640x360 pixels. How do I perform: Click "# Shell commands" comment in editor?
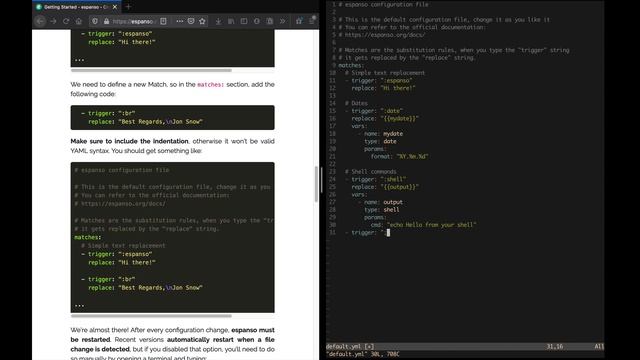tap(371, 172)
